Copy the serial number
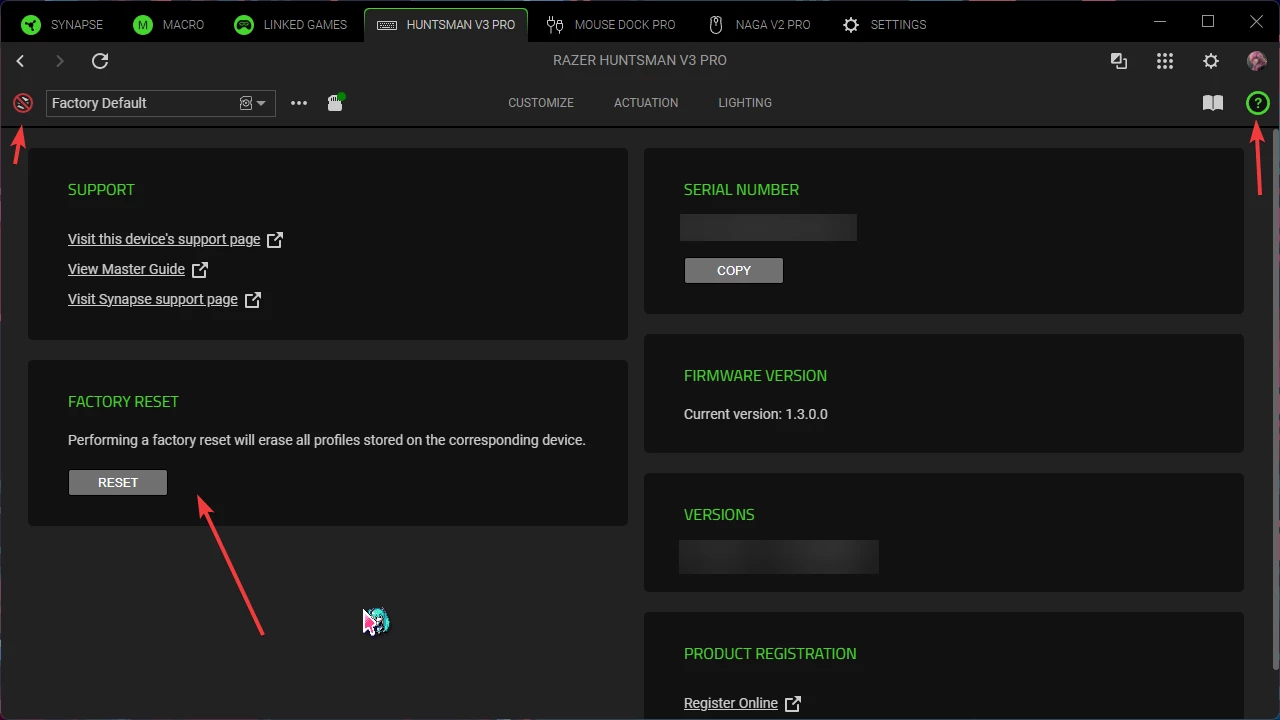1280x720 pixels. point(734,270)
